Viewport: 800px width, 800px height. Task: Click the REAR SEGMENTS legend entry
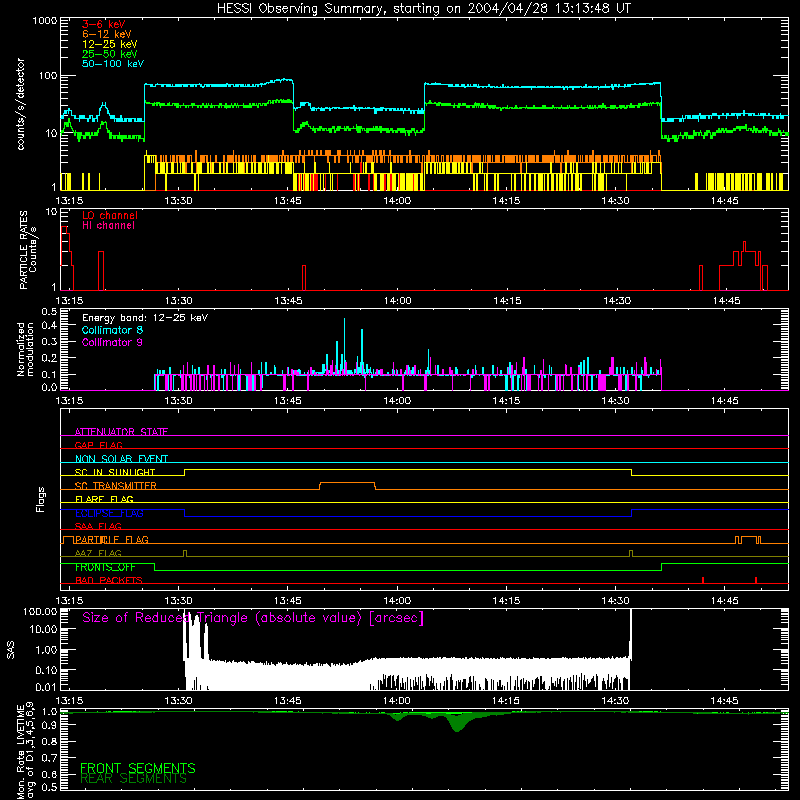pyautogui.click(x=134, y=779)
